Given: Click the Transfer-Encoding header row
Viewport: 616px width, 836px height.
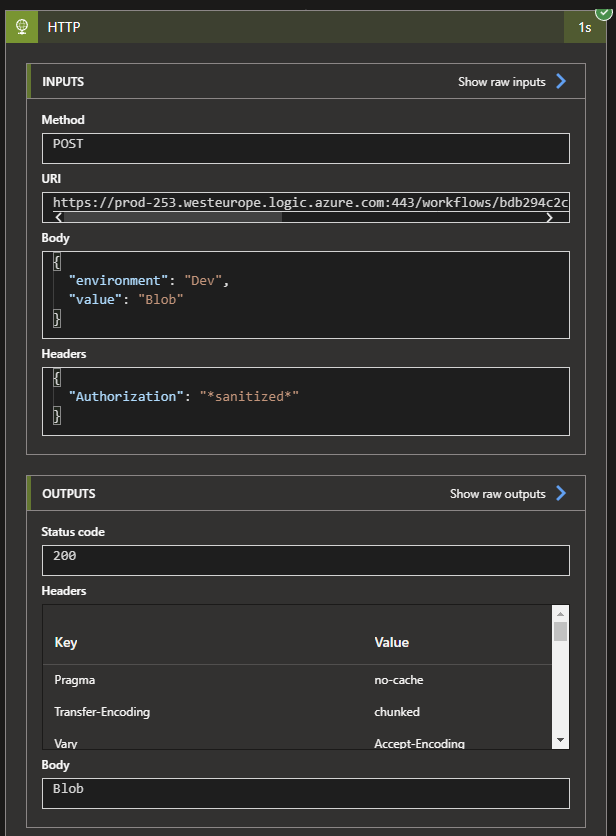Looking at the screenshot, I should pos(297,712).
